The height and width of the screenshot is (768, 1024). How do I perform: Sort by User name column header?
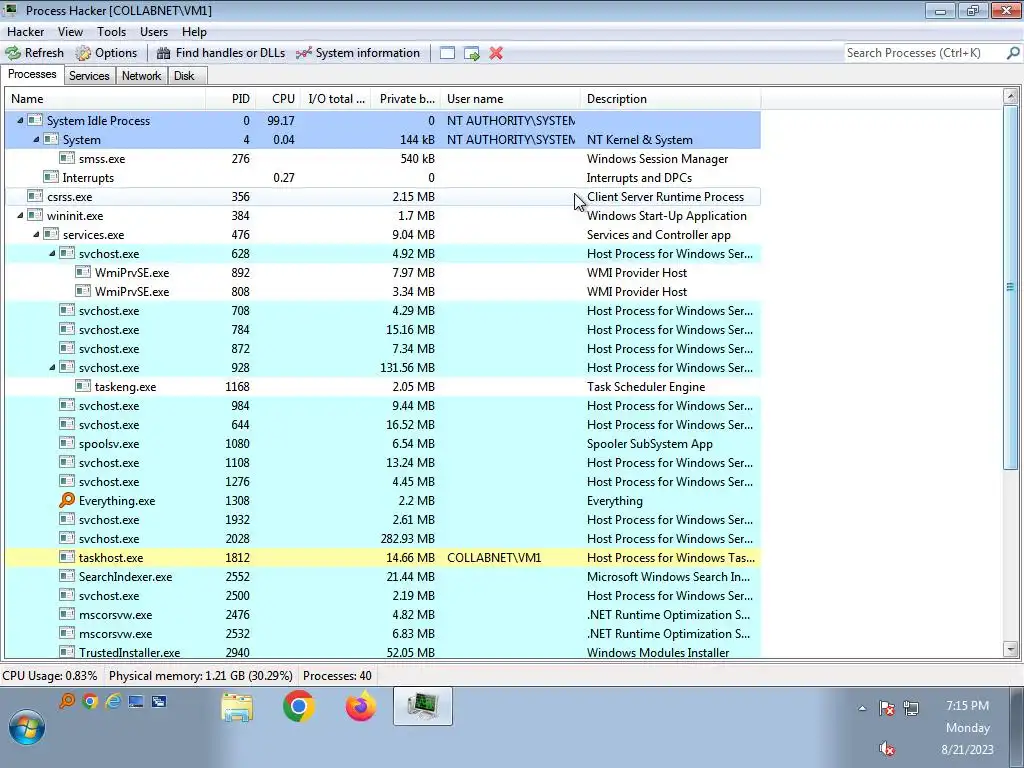[x=510, y=99]
